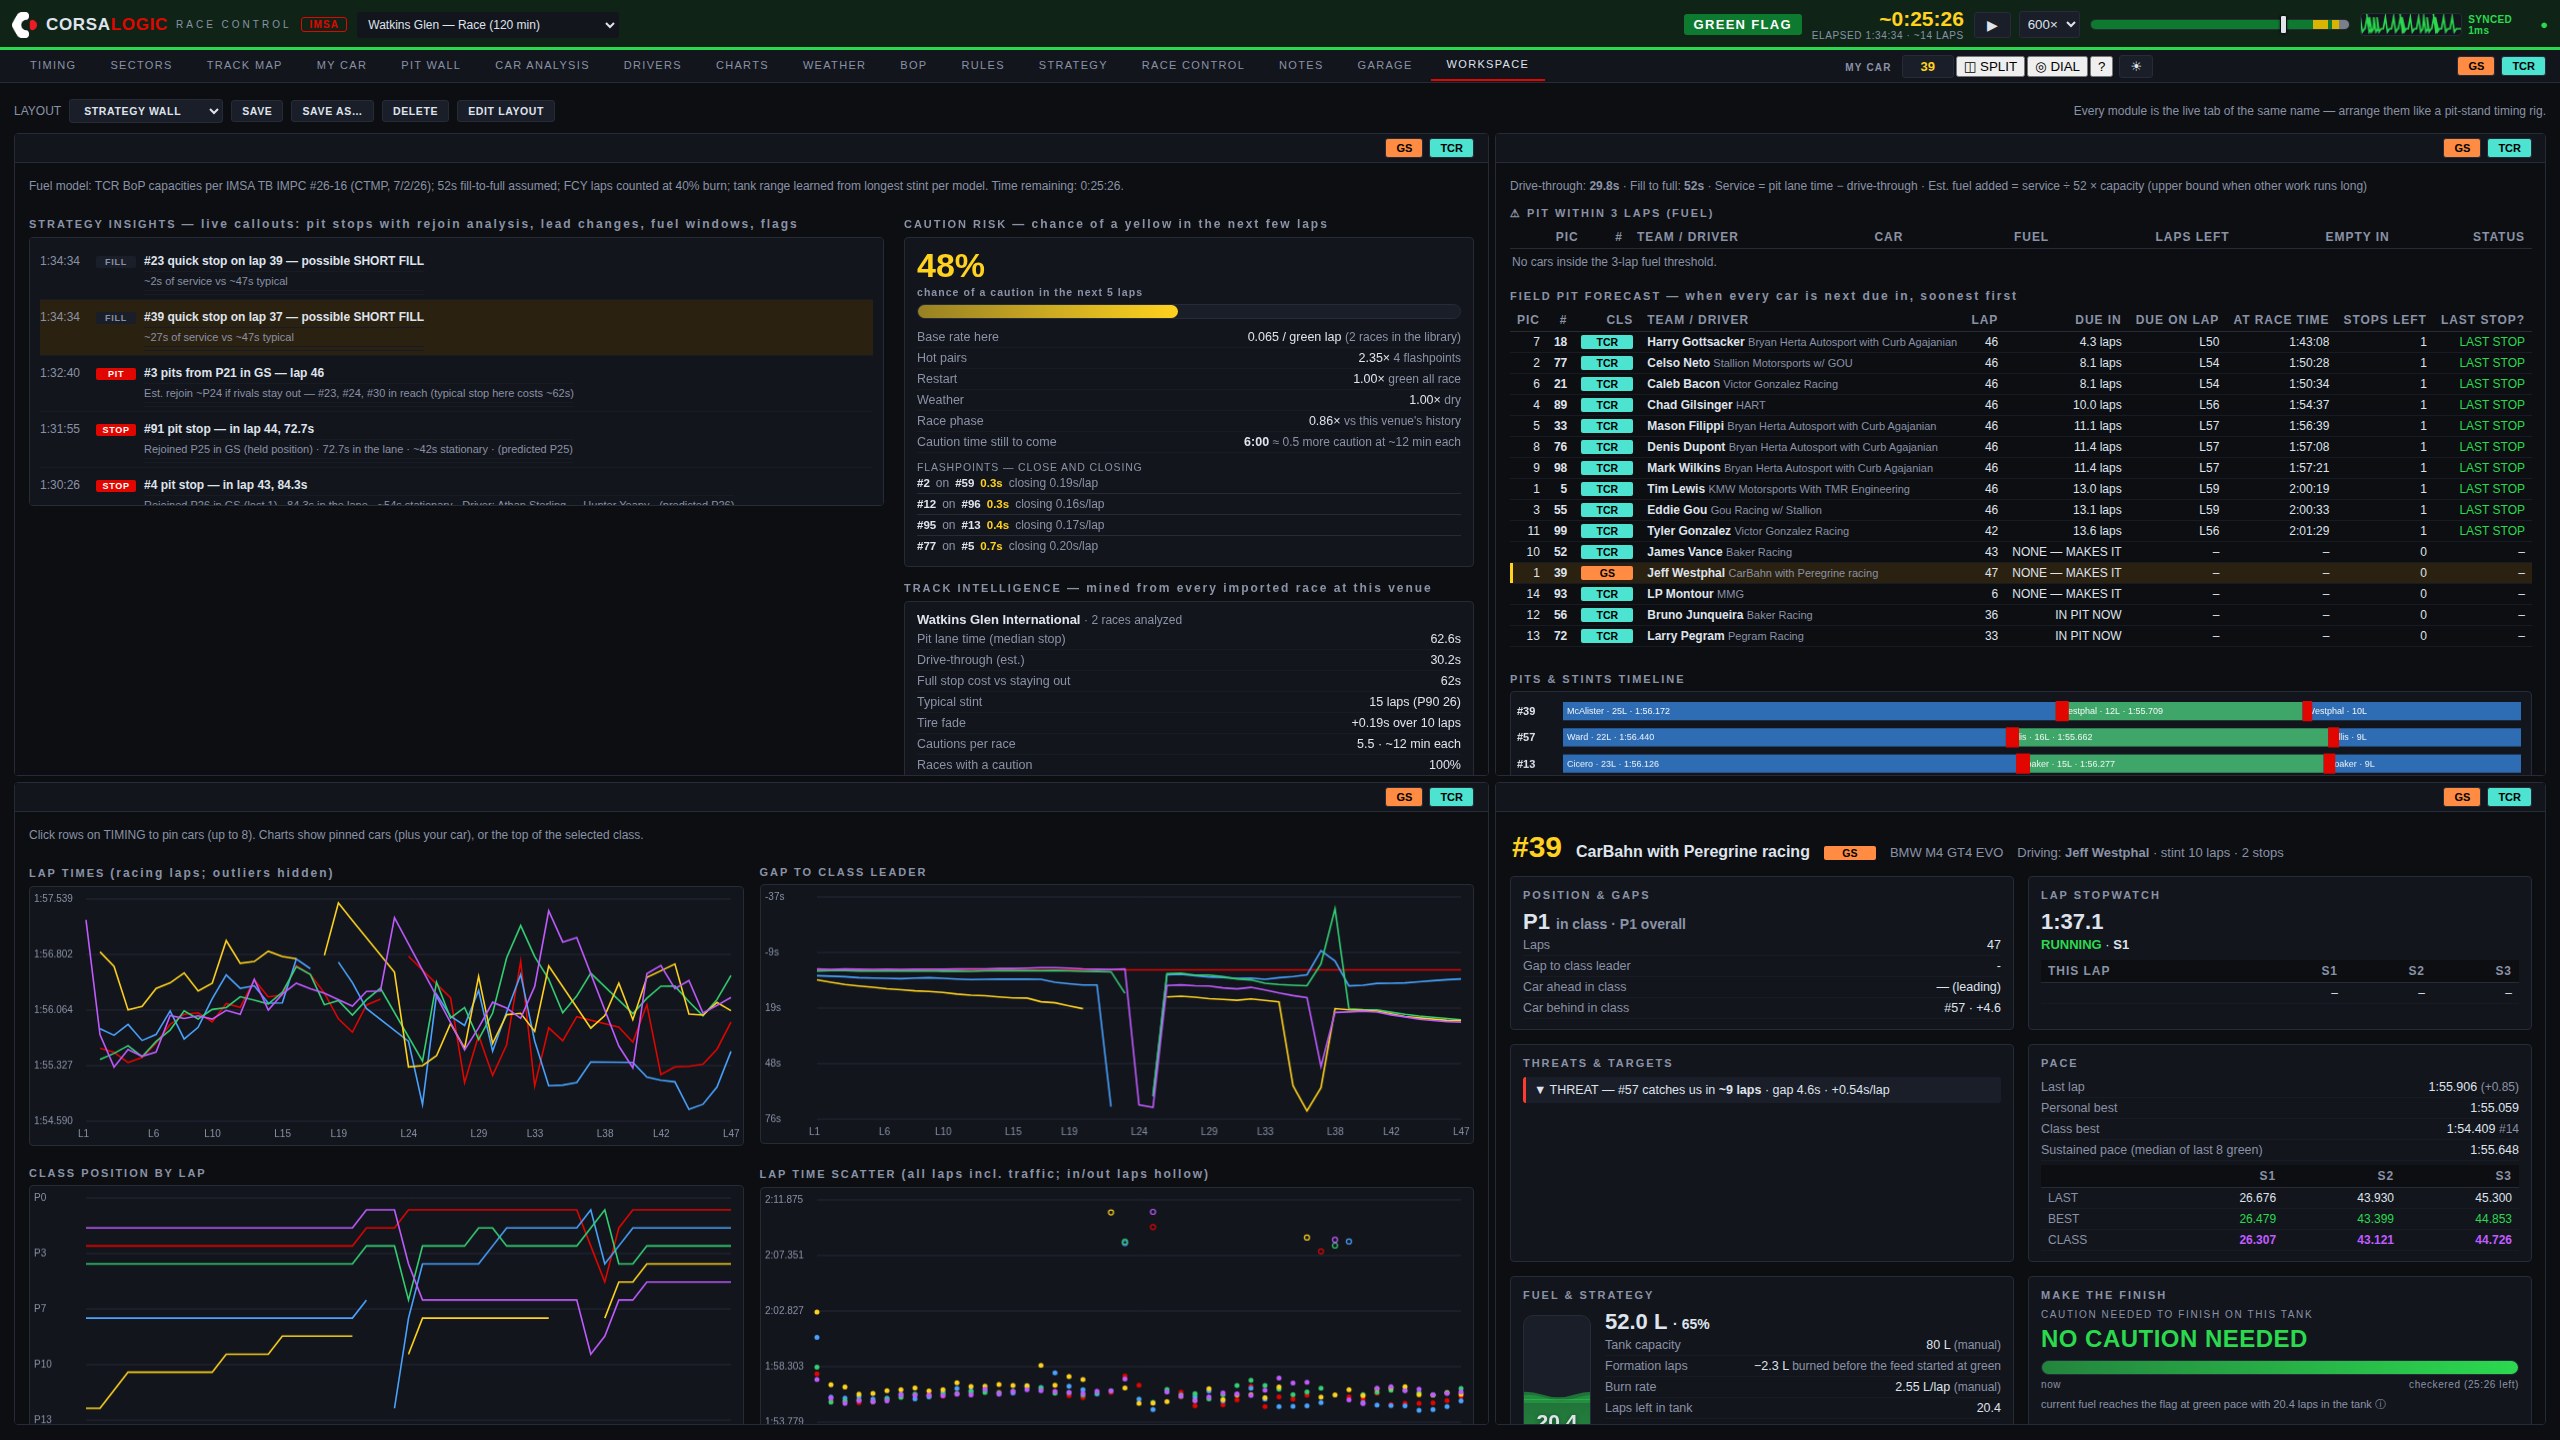Click the IMSA series badge
The image size is (2560, 1440).
pos(324,24)
